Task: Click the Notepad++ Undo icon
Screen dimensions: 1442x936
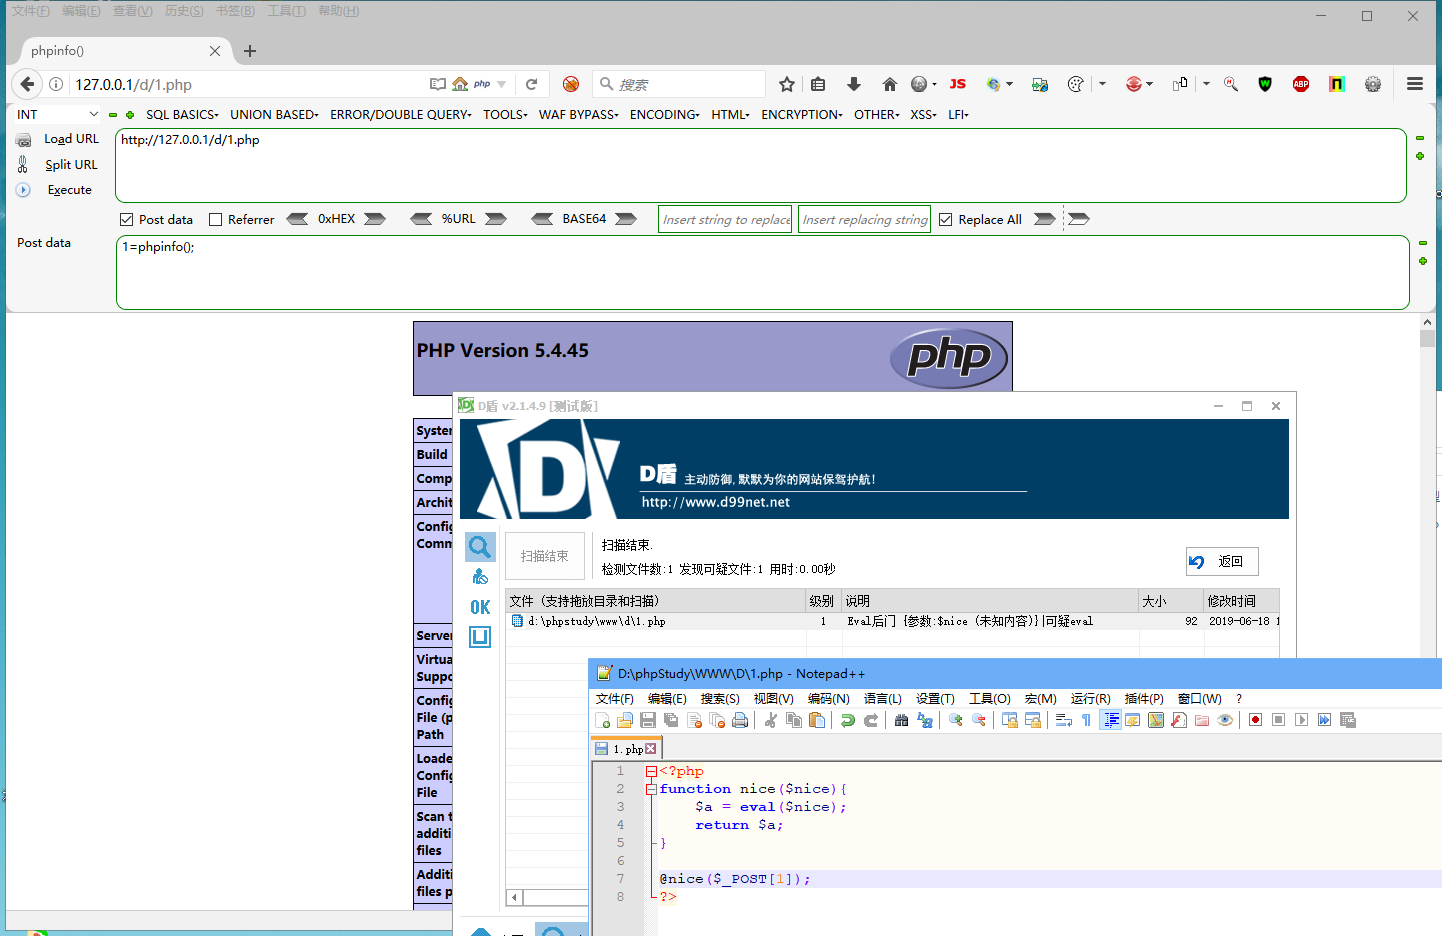Action: (x=848, y=720)
